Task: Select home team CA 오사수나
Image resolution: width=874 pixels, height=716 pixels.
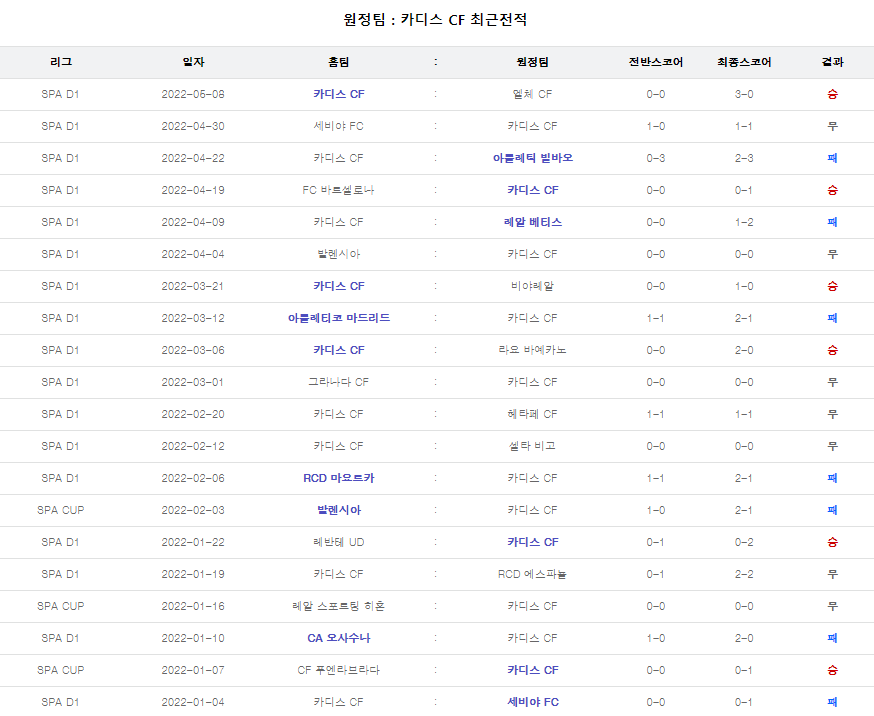Action: tap(338, 638)
